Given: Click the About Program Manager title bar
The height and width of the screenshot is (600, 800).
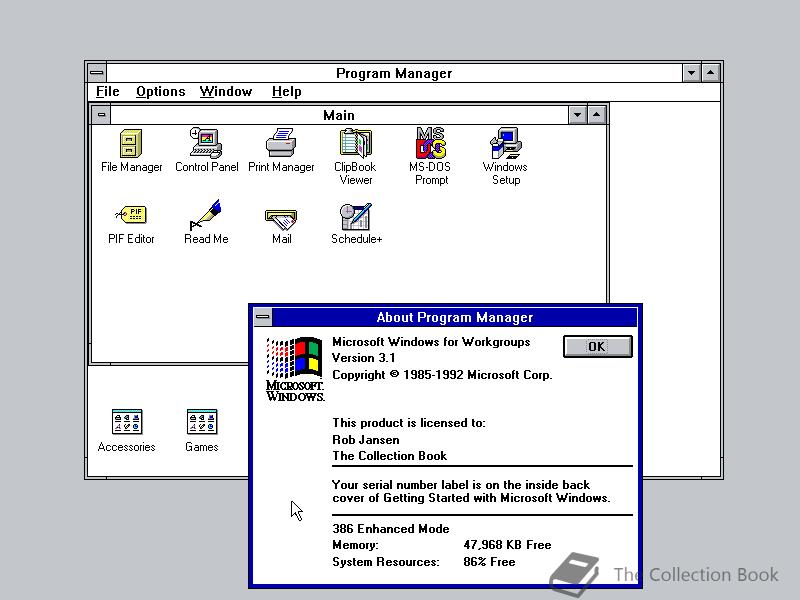Looking at the screenshot, I should click(455, 317).
